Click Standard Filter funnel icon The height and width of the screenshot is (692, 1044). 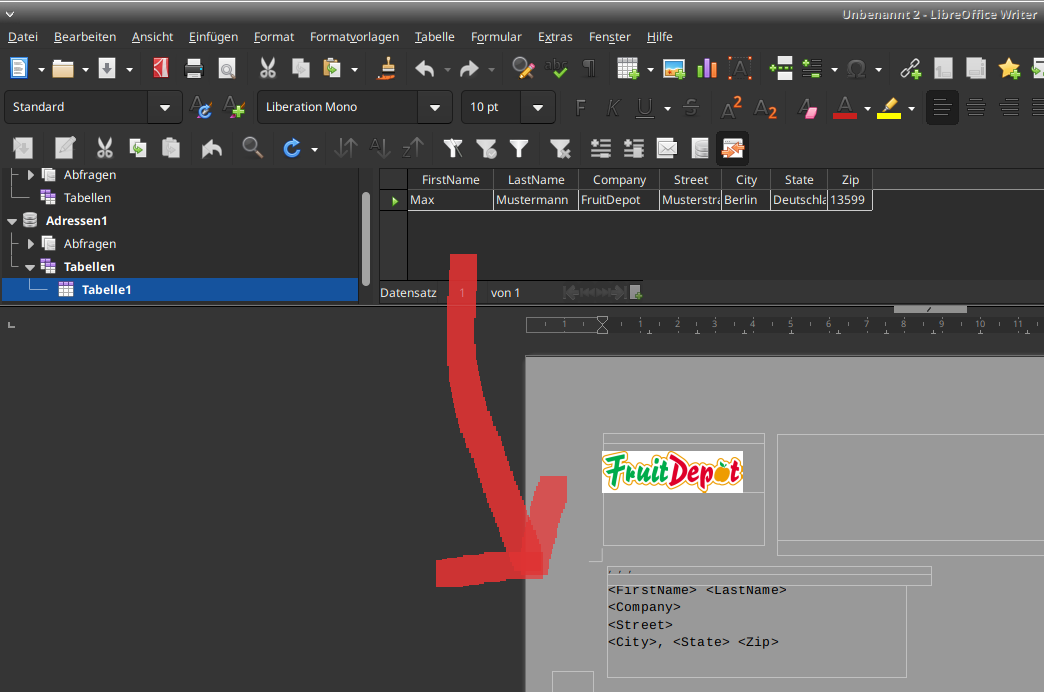click(519, 148)
